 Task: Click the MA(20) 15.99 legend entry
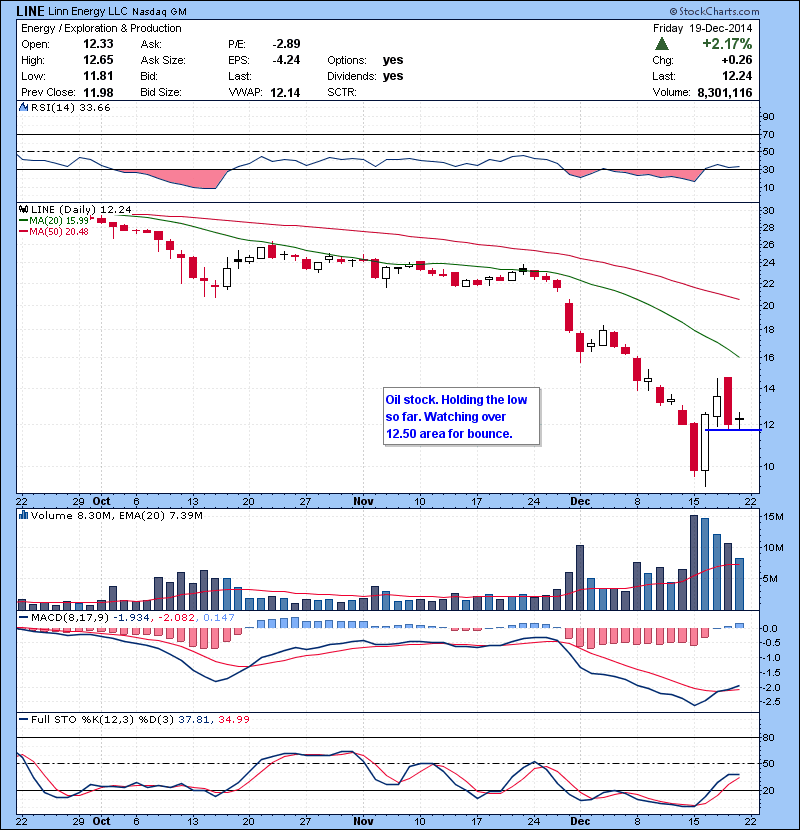click(x=54, y=221)
